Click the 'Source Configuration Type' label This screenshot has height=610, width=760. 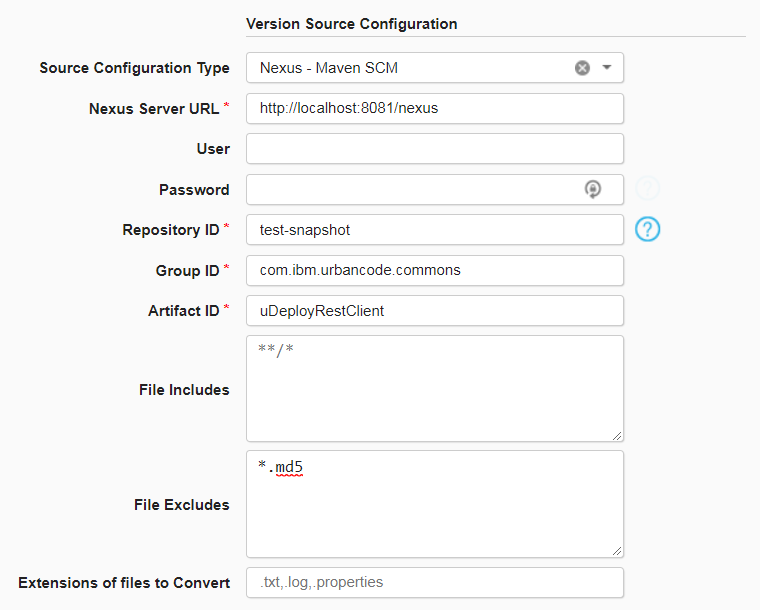134,68
